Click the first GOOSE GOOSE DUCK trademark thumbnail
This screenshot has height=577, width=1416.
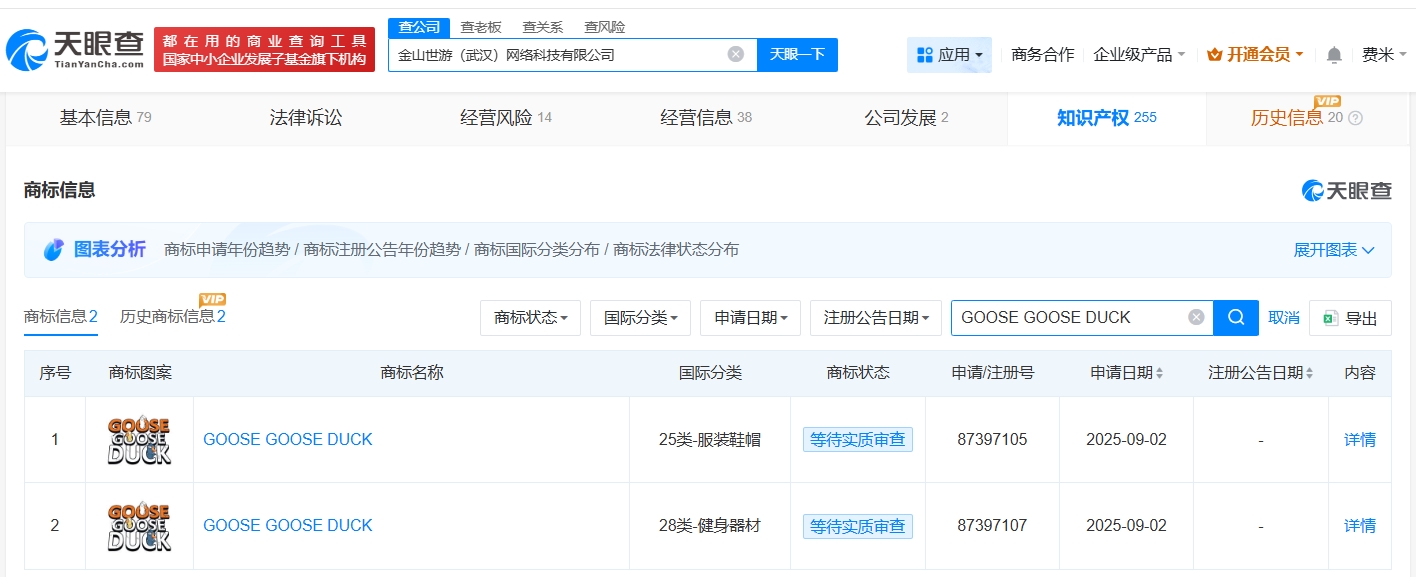pyautogui.click(x=139, y=440)
